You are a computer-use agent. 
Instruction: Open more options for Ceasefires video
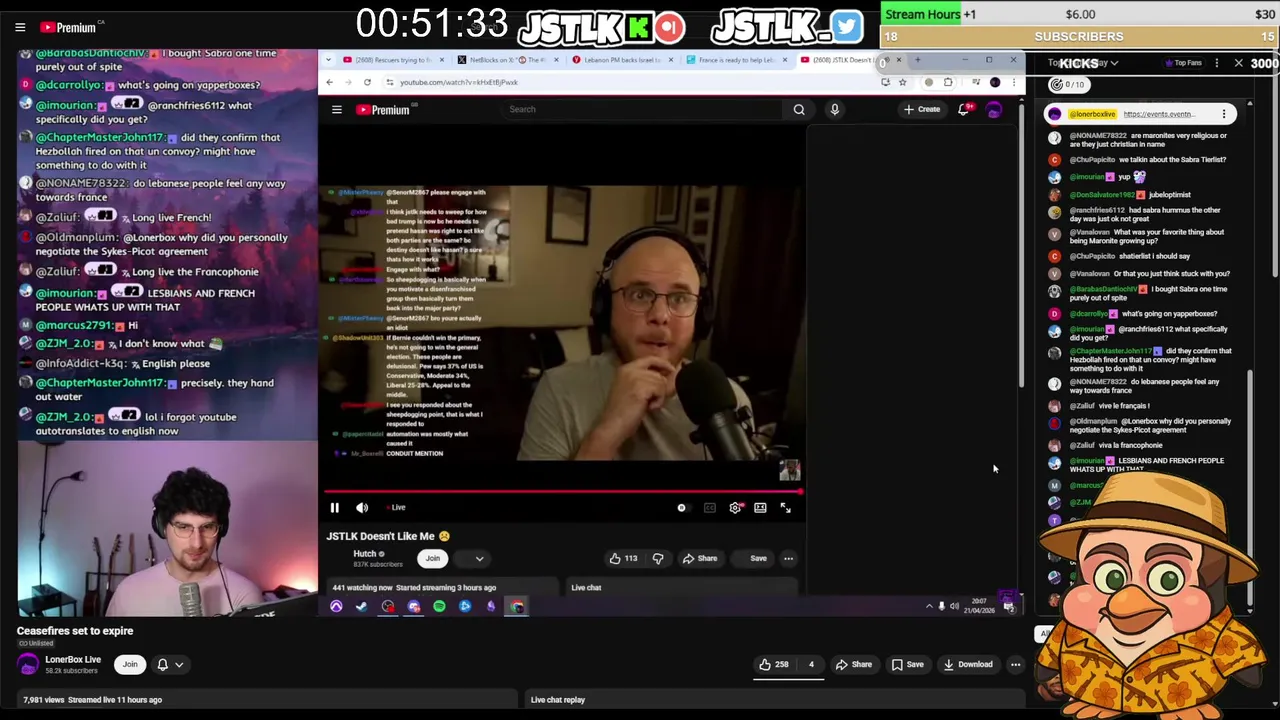(1015, 664)
